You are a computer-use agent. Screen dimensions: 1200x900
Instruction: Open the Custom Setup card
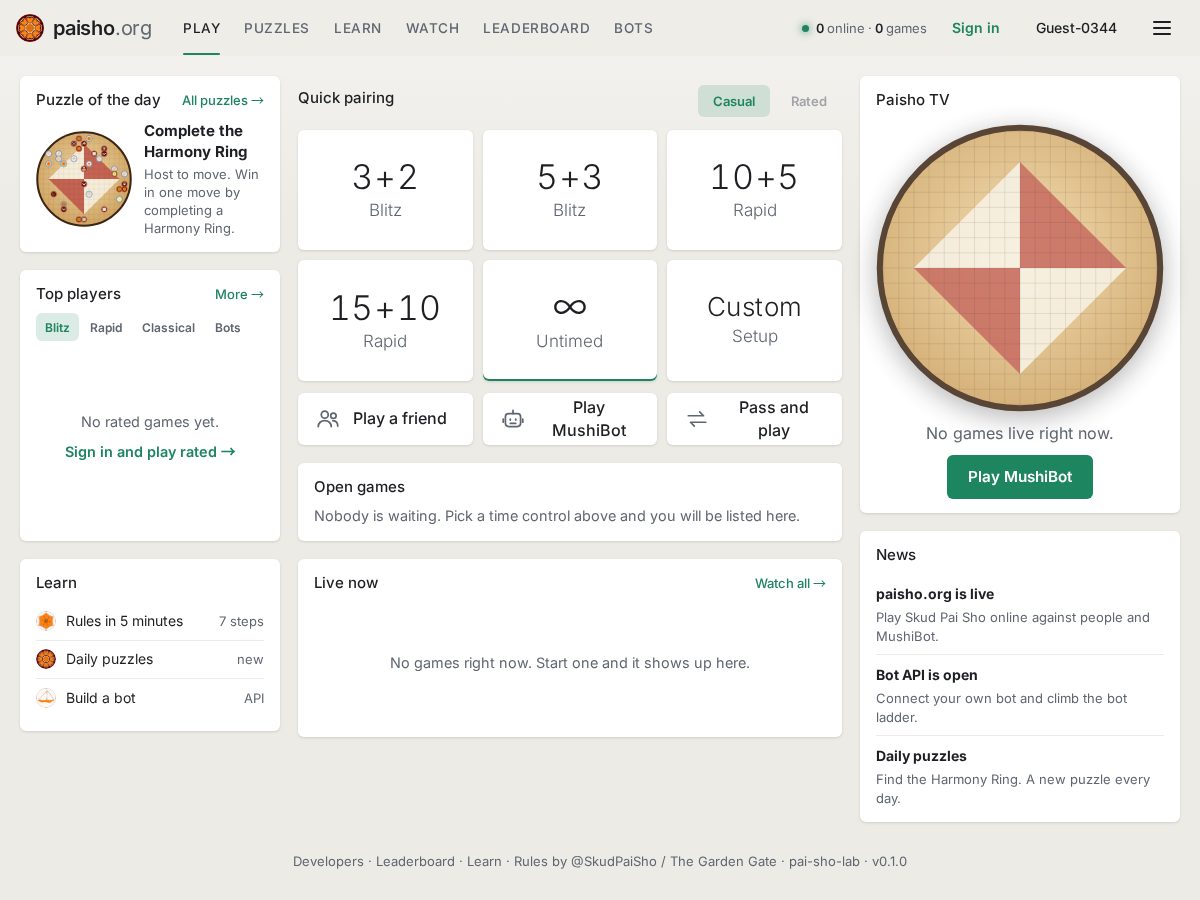[x=755, y=321]
